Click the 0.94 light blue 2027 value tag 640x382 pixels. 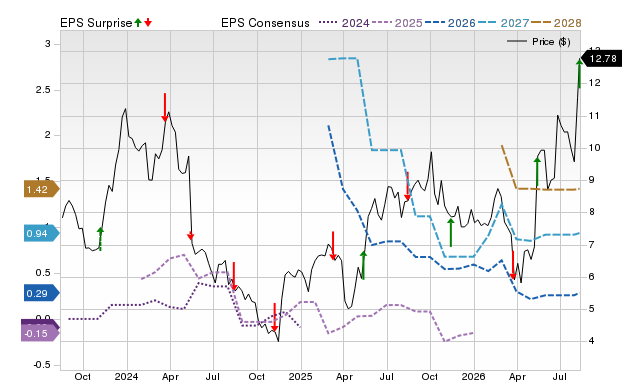pyautogui.click(x=41, y=233)
